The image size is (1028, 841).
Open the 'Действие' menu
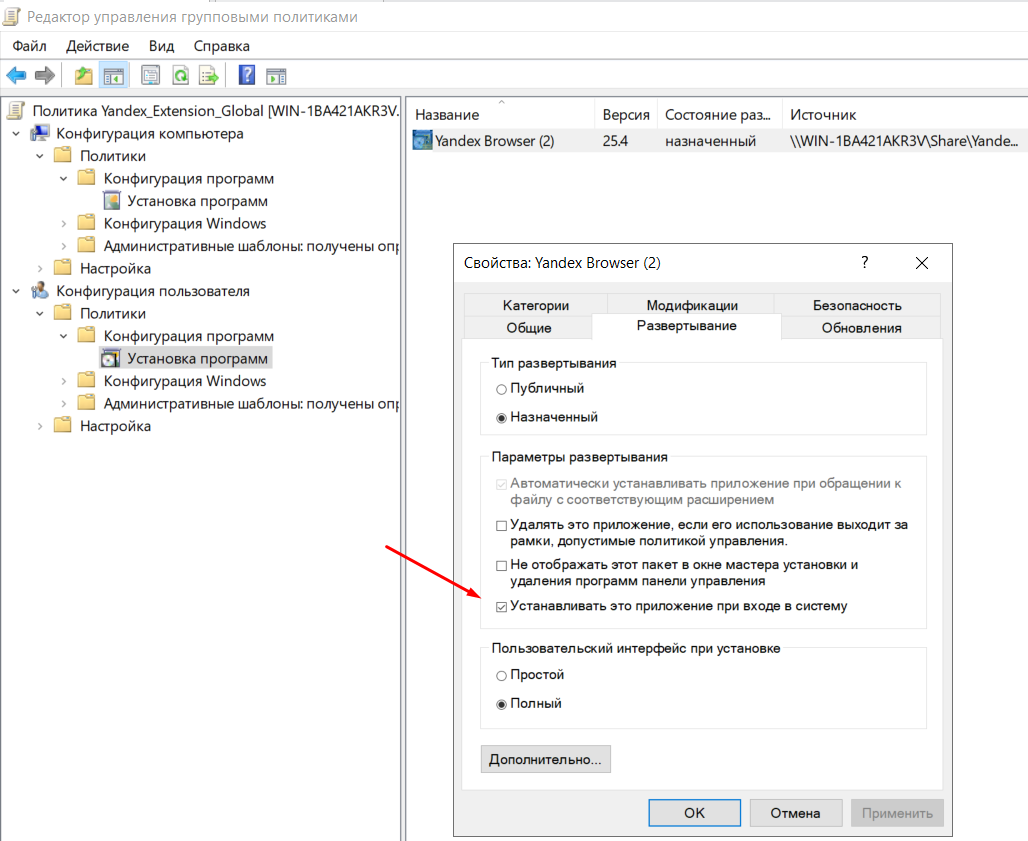(x=97, y=46)
